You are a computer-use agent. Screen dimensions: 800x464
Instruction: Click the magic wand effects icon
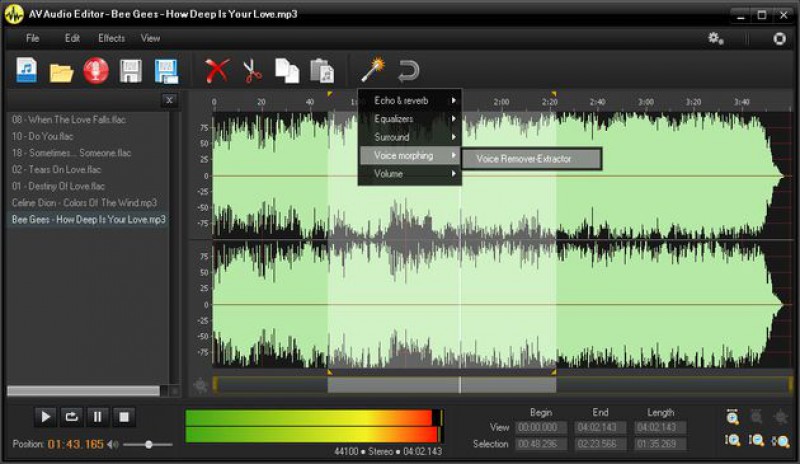click(372, 70)
